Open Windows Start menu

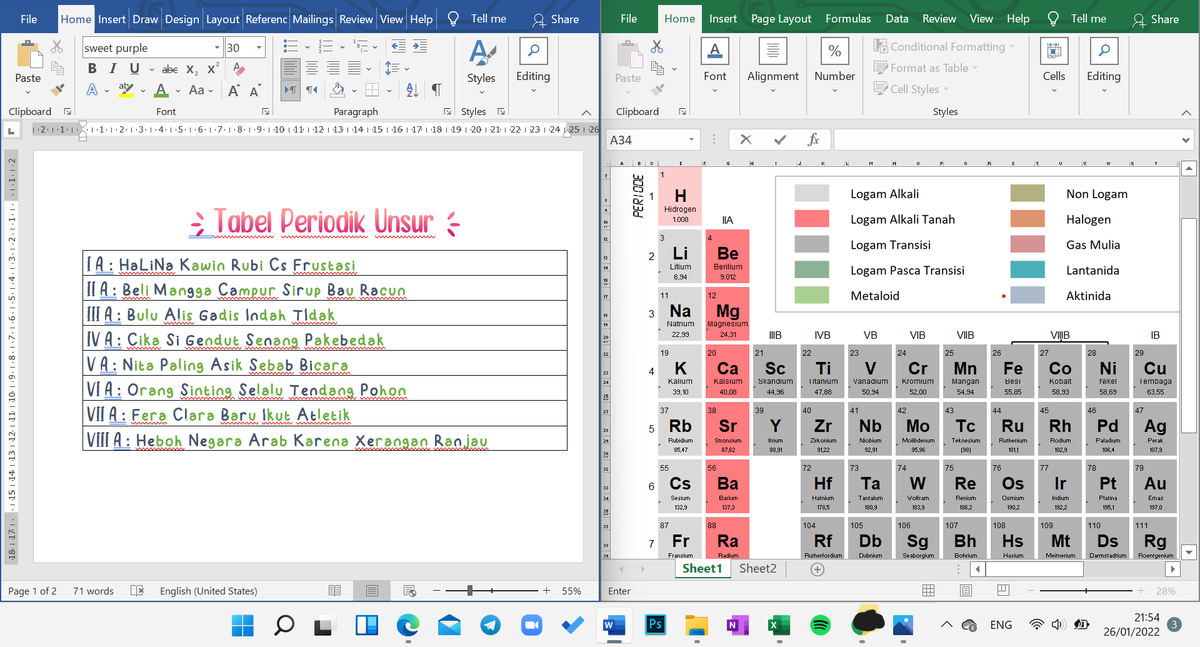pos(243,625)
